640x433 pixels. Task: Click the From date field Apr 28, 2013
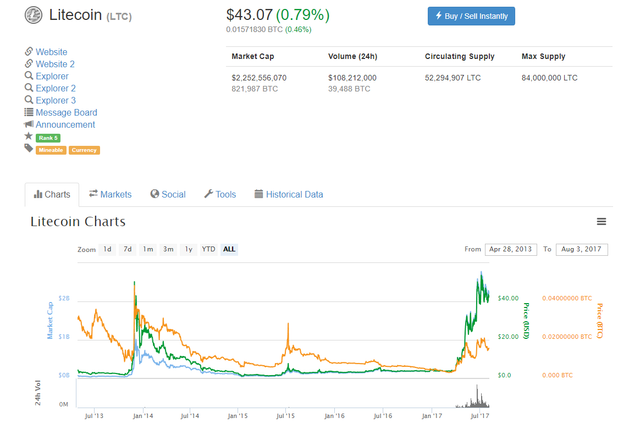point(511,249)
